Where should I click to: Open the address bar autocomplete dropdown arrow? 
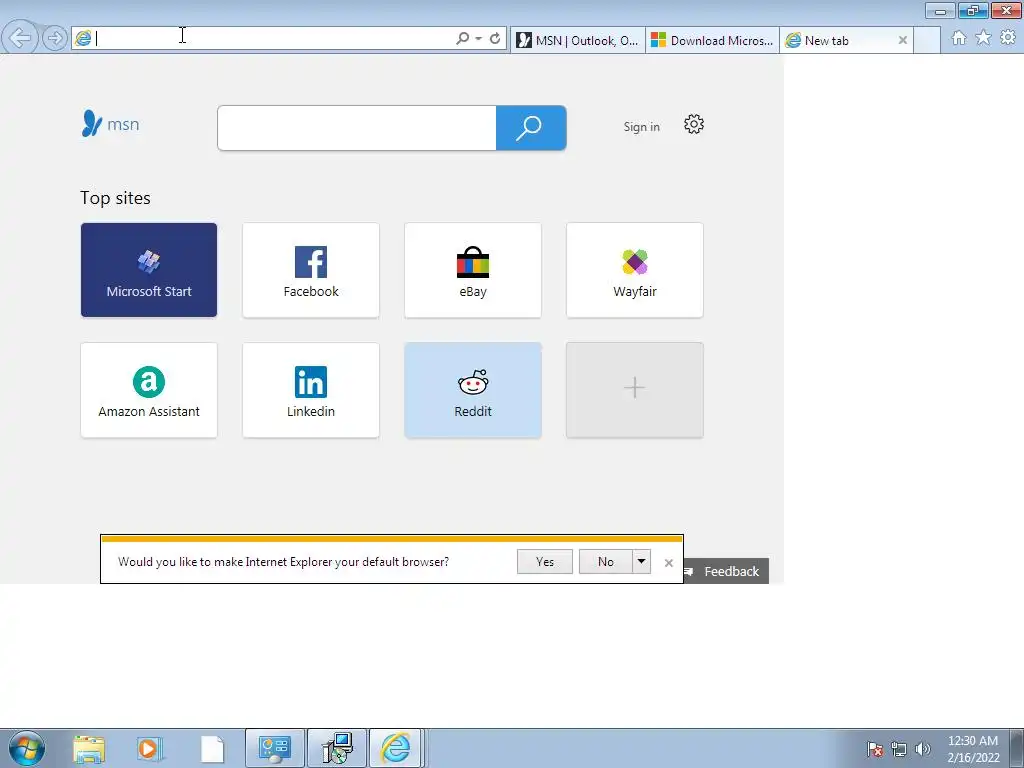pyautogui.click(x=479, y=39)
